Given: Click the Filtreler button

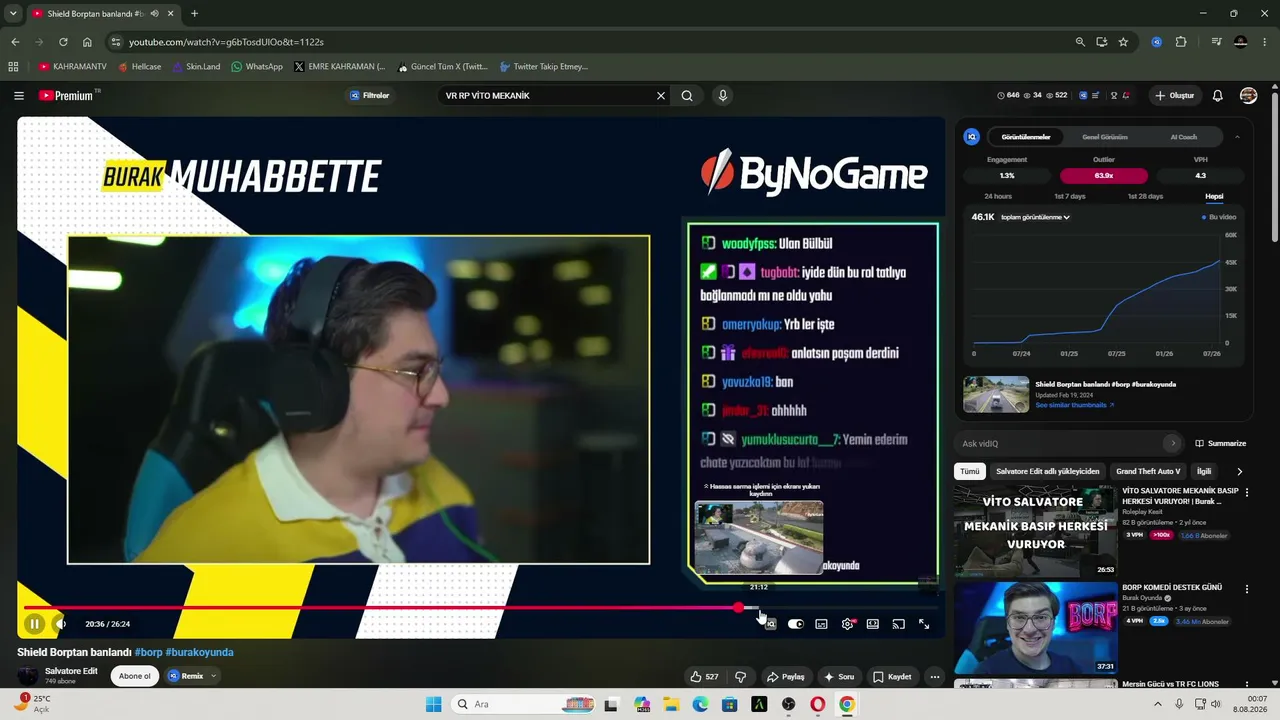Looking at the screenshot, I should tap(369, 96).
